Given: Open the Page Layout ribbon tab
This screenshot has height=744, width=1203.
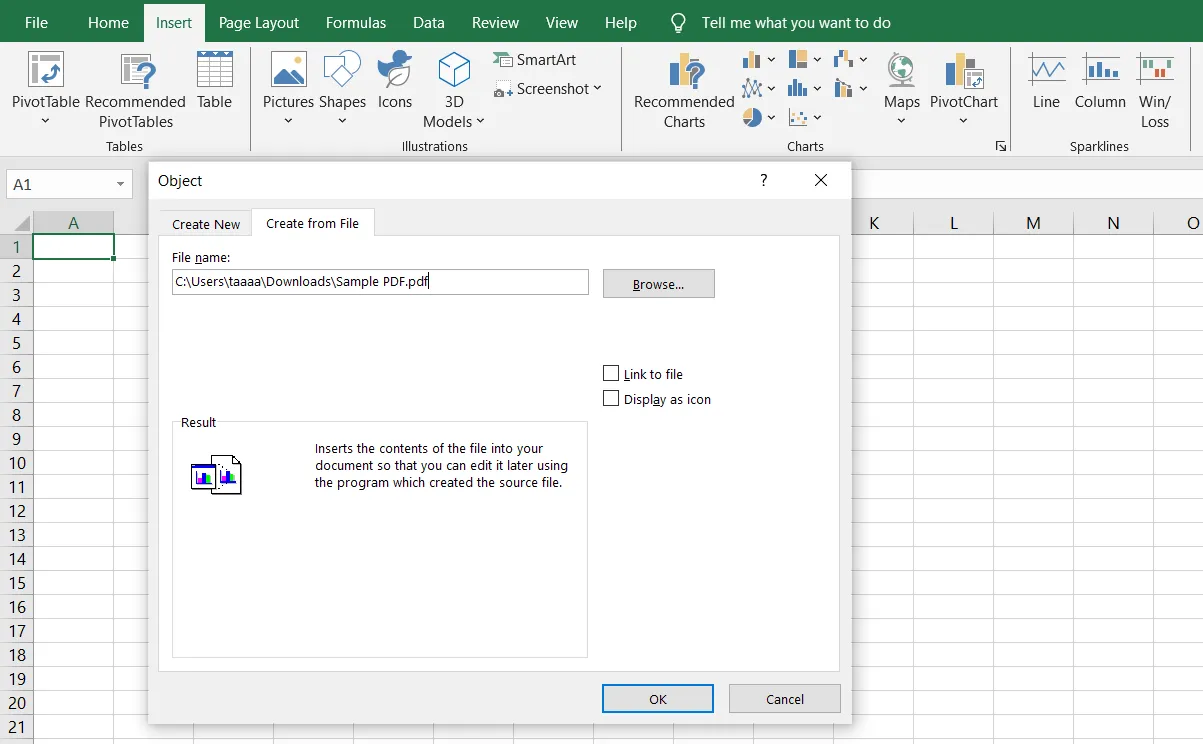Looking at the screenshot, I should [259, 22].
